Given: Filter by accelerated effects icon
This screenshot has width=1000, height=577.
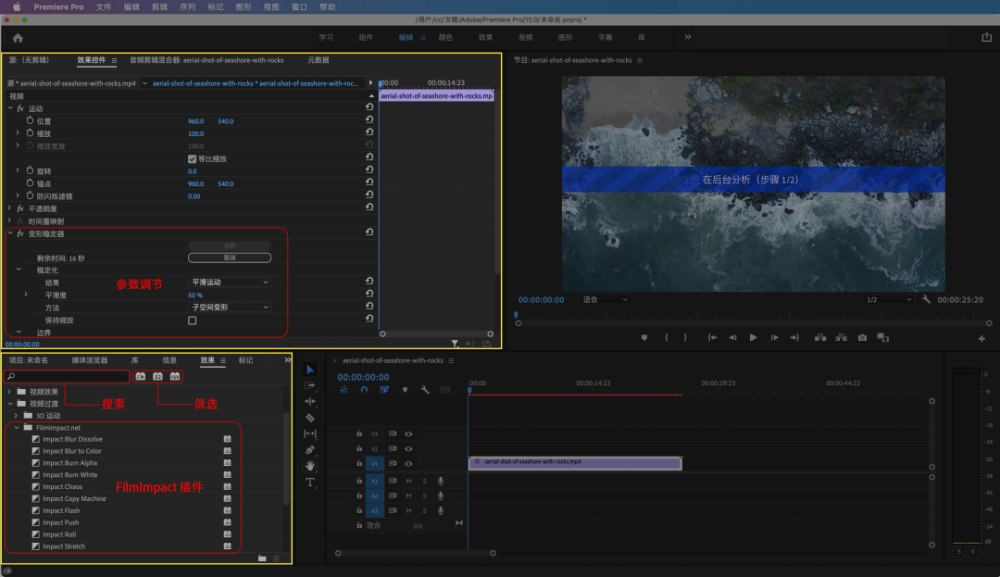Looking at the screenshot, I should pos(140,377).
